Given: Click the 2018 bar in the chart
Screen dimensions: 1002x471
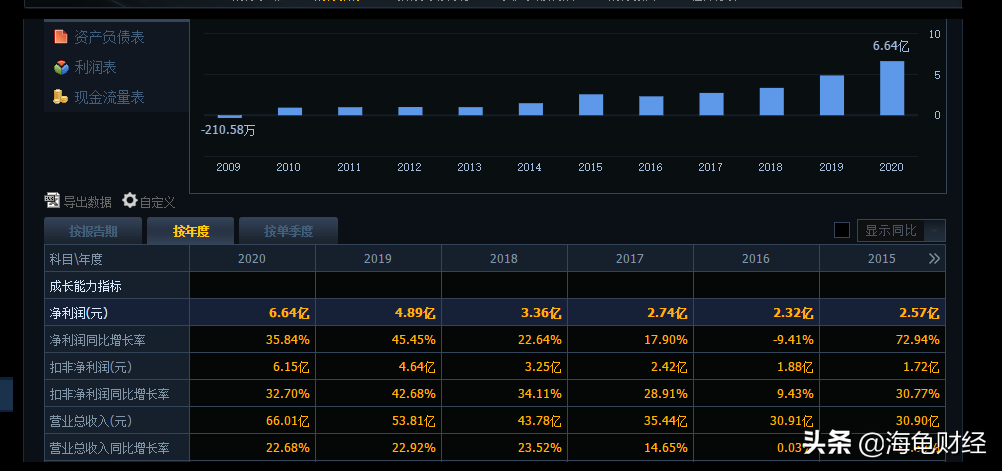Looking at the screenshot, I should tap(771, 102).
